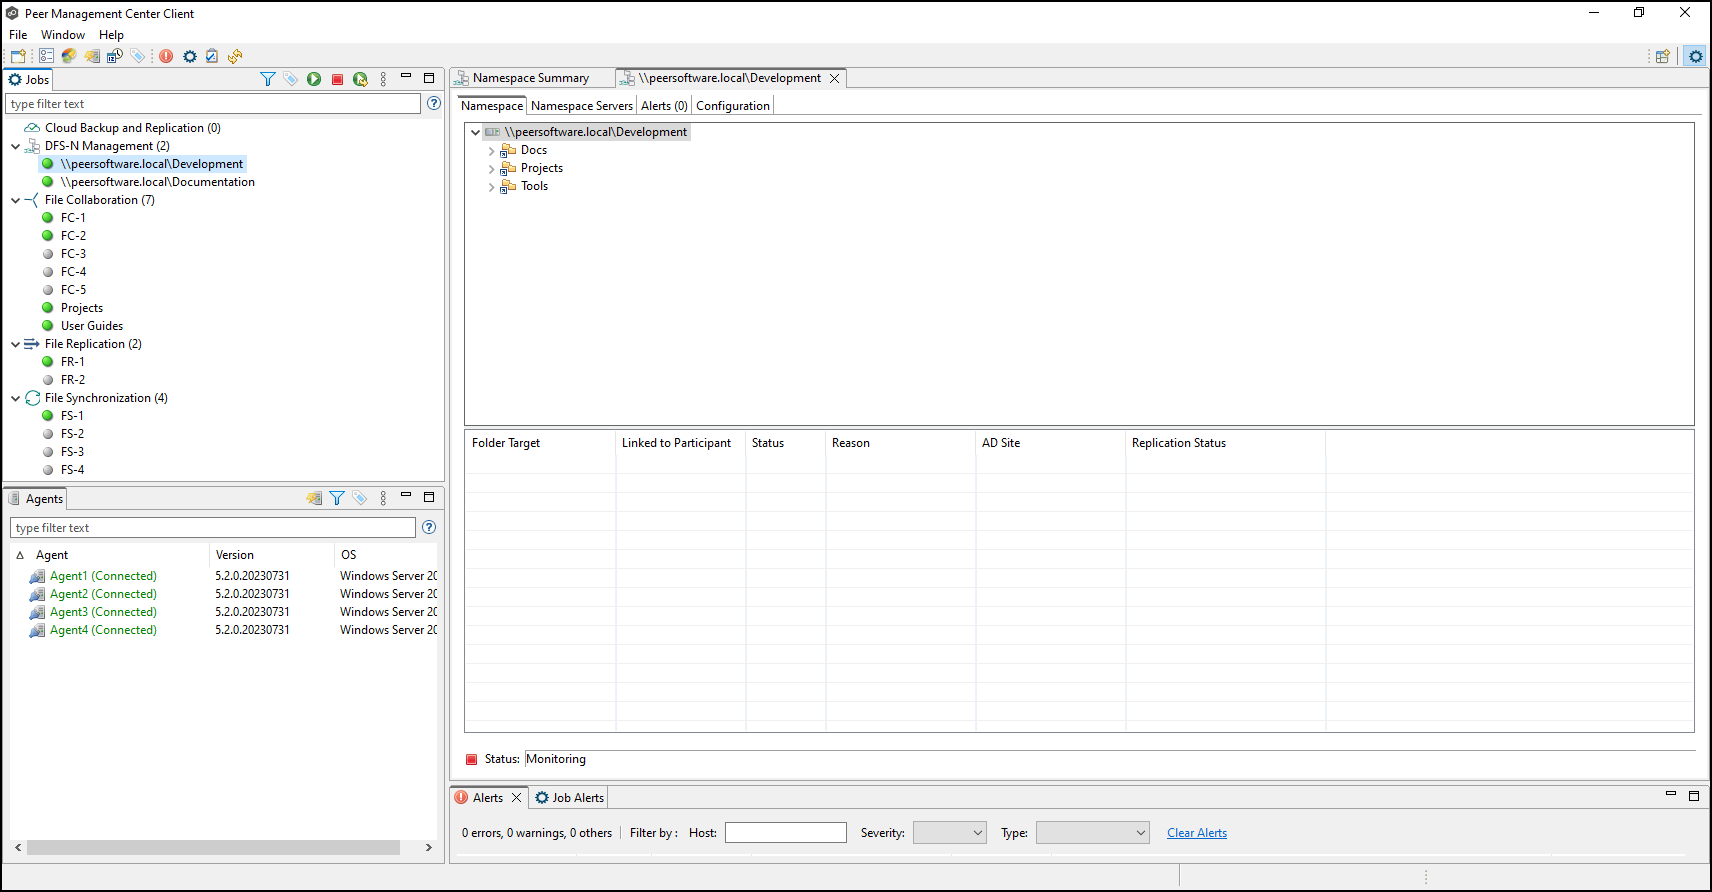
Task: Click the funnel filter icon in Jobs panel
Action: click(267, 79)
